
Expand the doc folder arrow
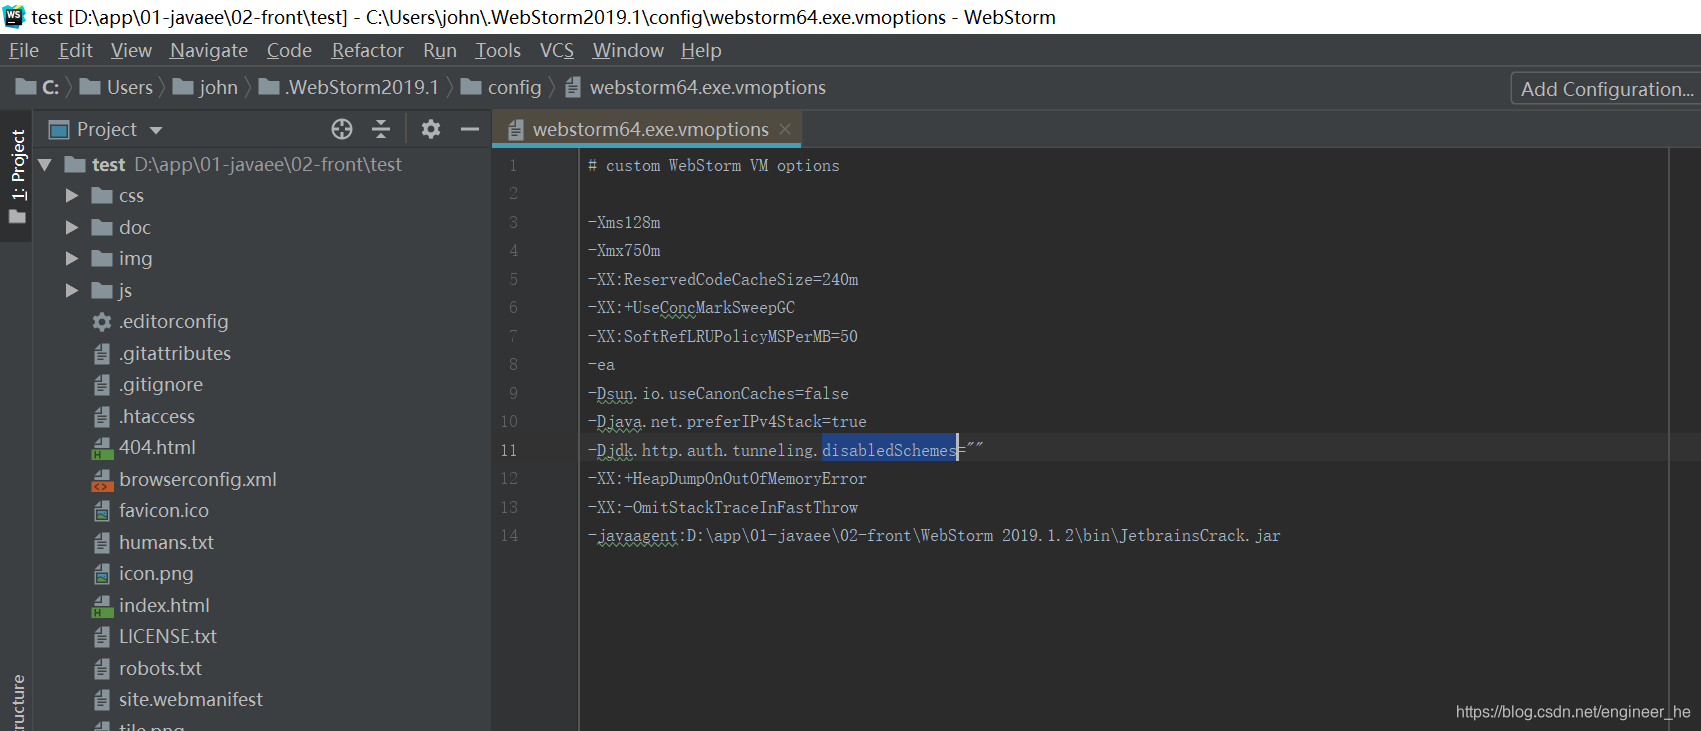pos(72,228)
